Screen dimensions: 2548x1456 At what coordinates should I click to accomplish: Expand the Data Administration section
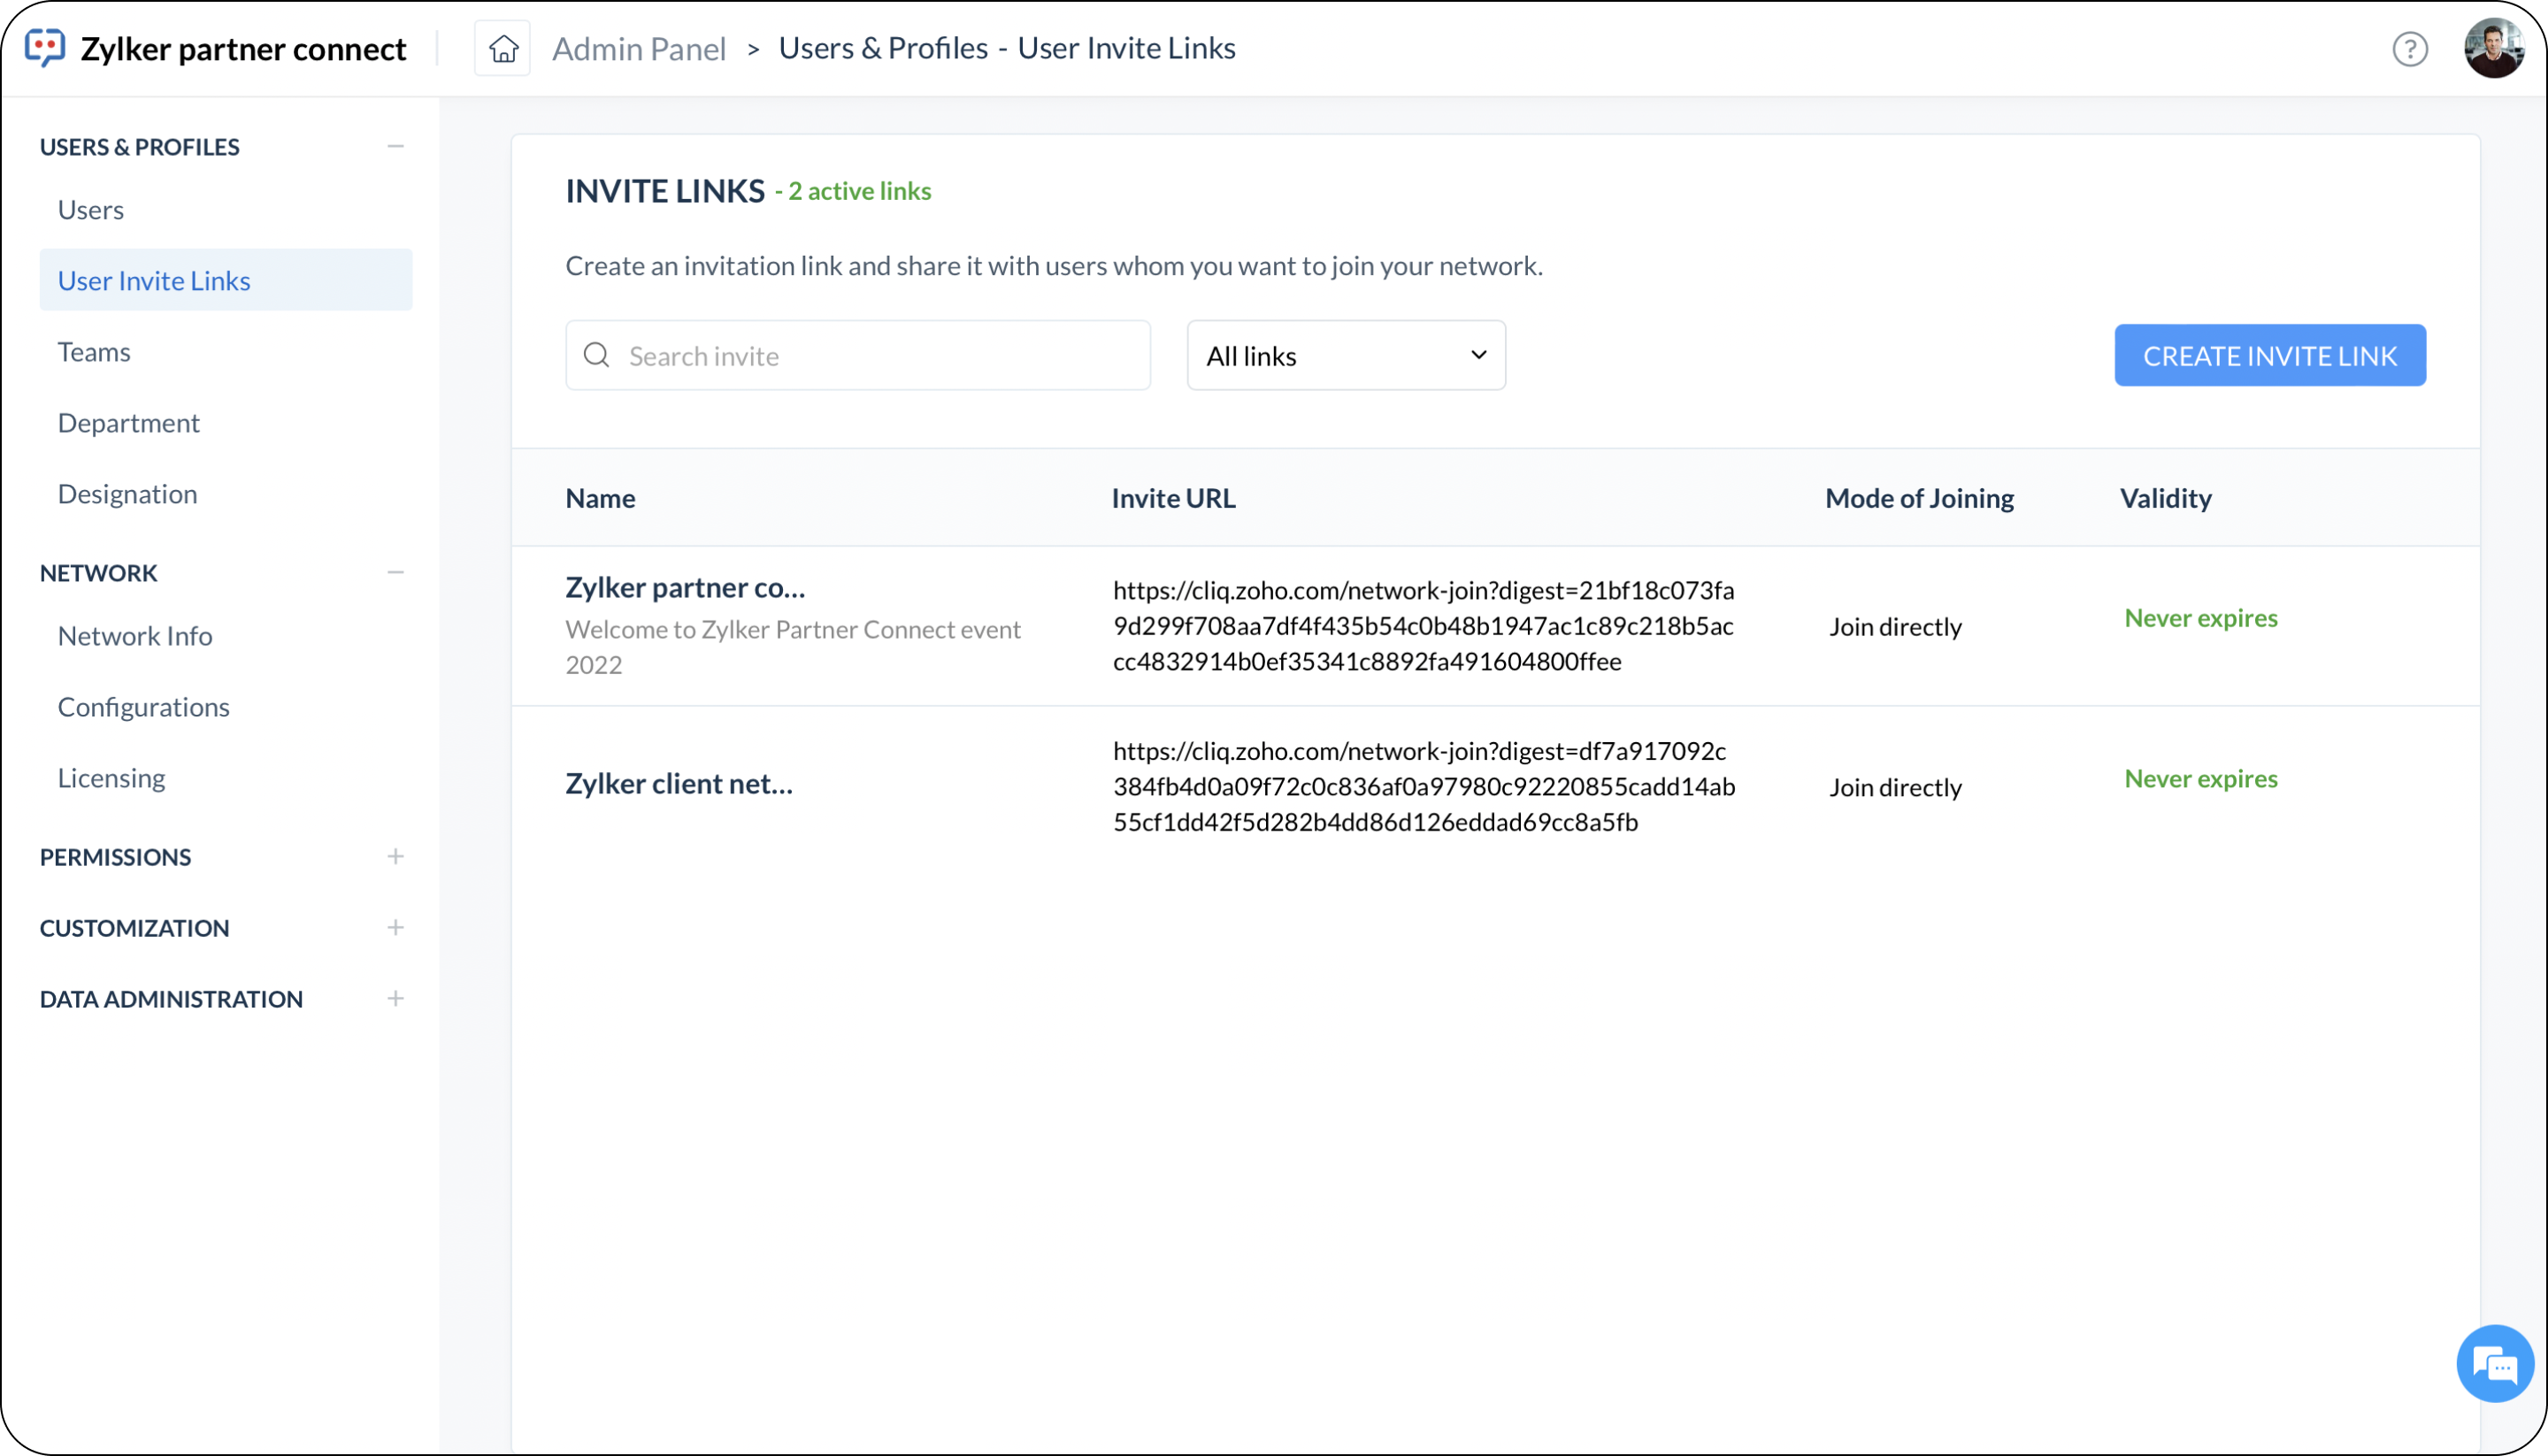[396, 999]
